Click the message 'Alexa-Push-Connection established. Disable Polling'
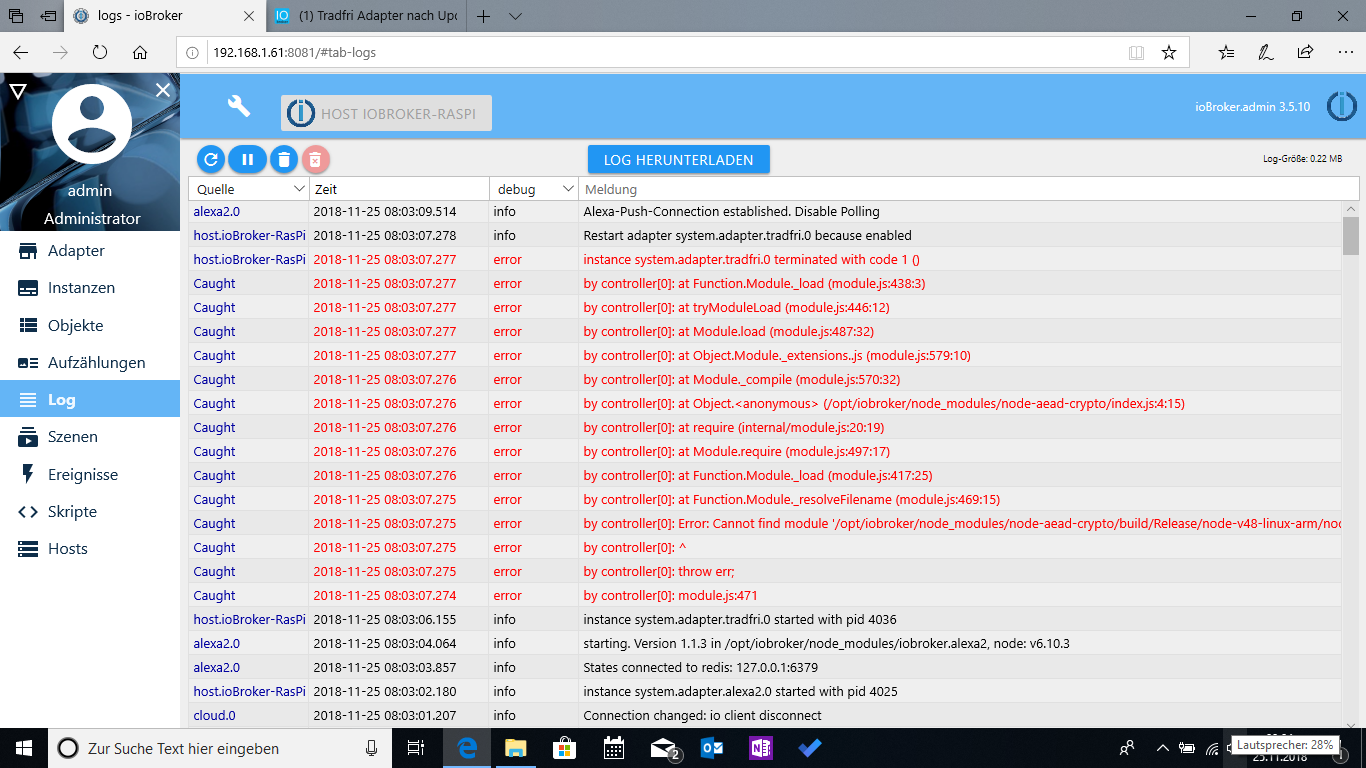The height and width of the screenshot is (768, 1366). (732, 212)
